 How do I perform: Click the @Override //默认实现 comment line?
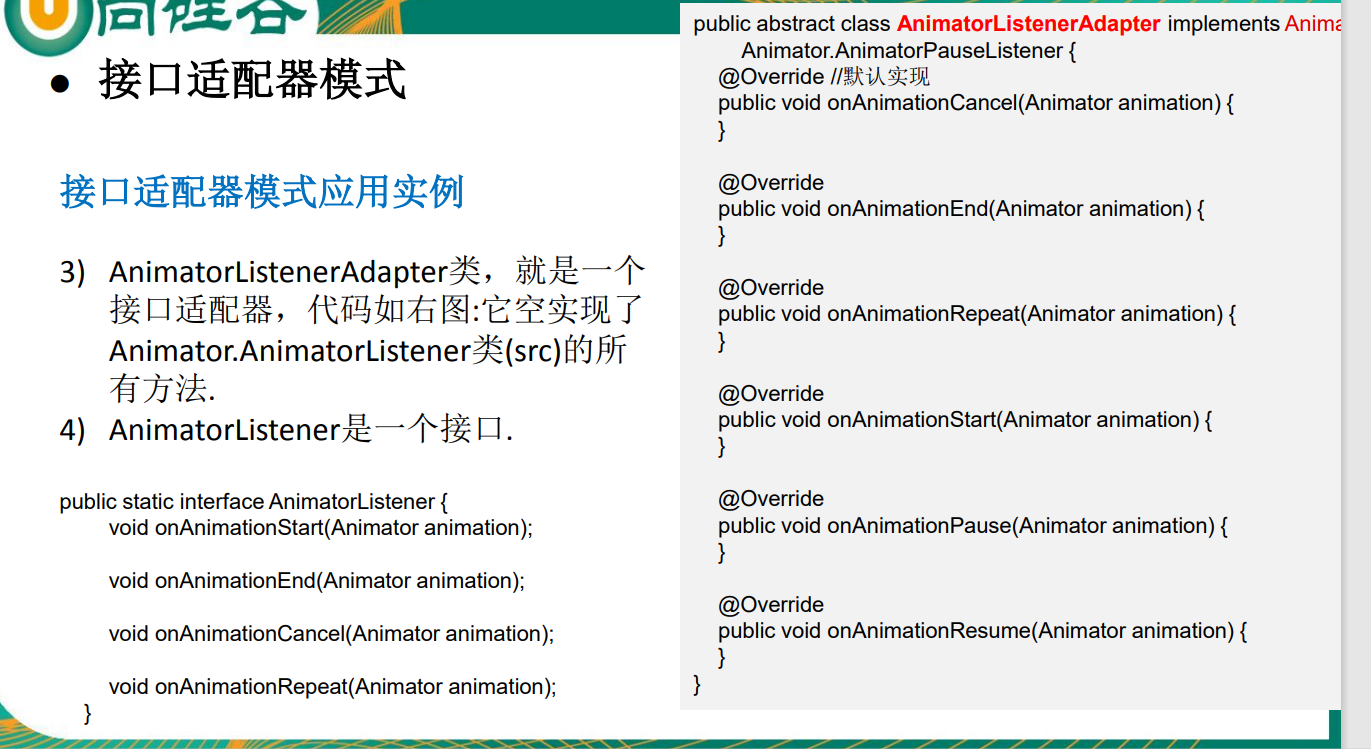pos(824,77)
